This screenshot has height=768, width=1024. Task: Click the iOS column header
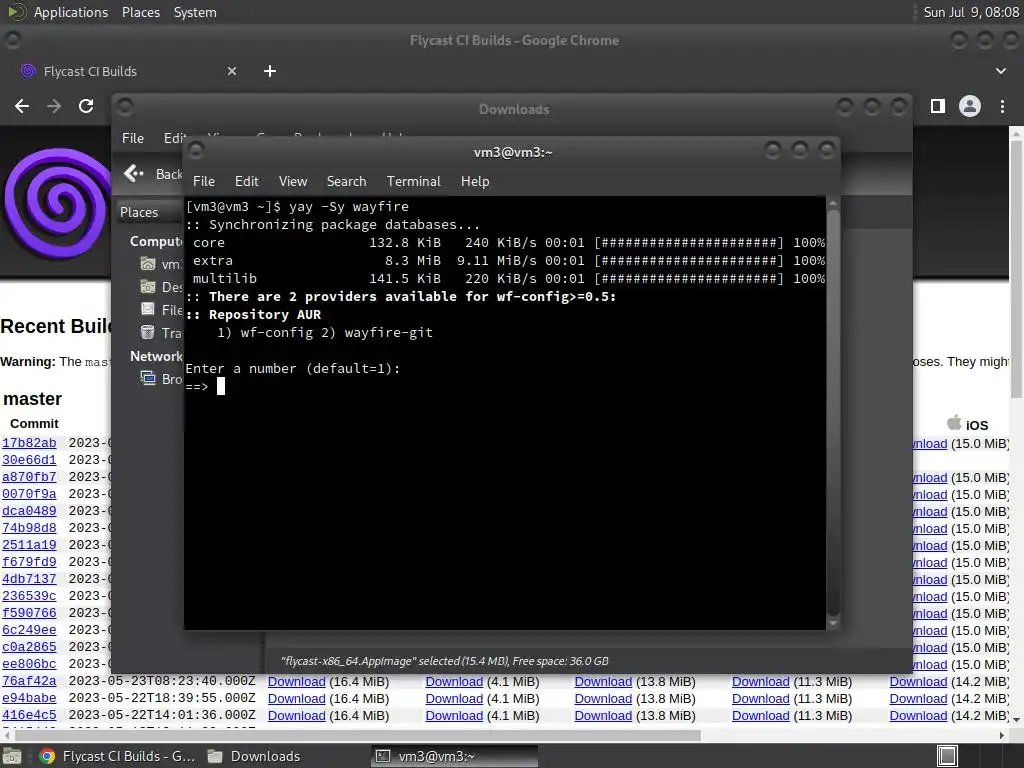coord(968,424)
